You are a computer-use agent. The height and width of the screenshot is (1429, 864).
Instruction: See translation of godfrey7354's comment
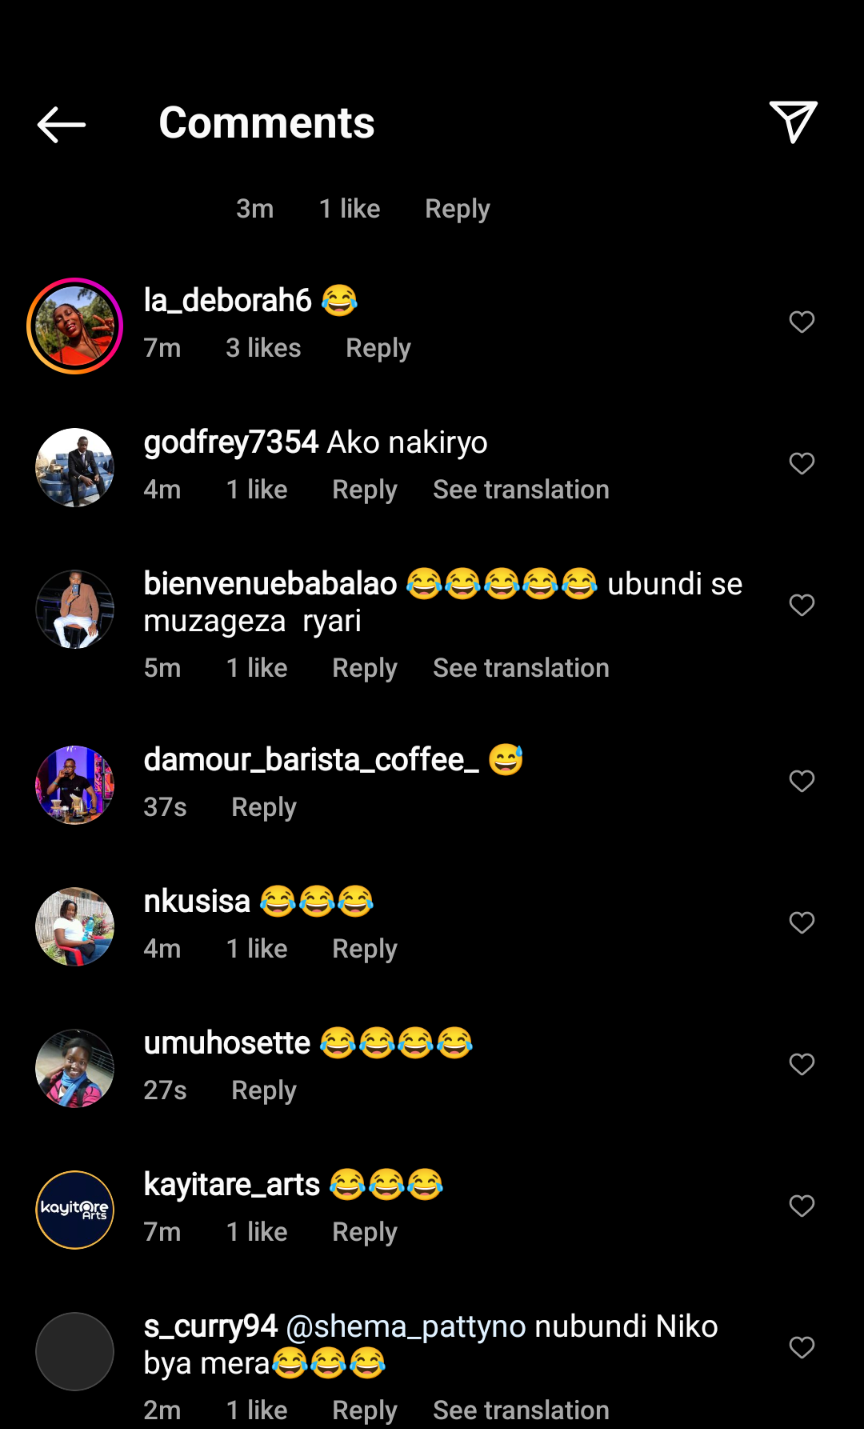pyautogui.click(x=521, y=490)
